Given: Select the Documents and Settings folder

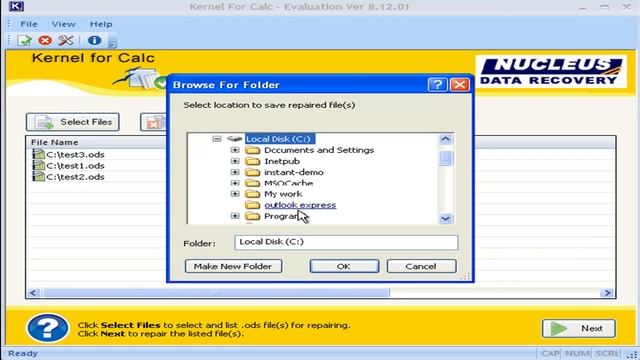Looking at the screenshot, I should coord(319,150).
